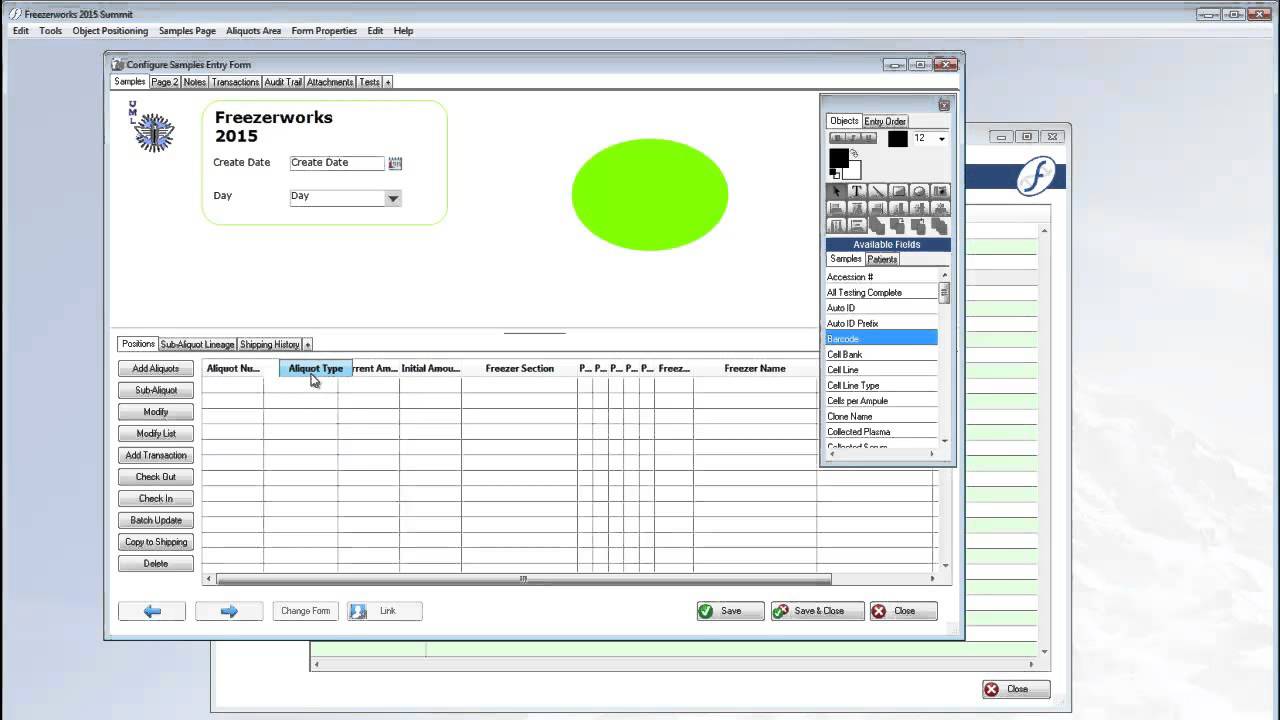Click the blue right arrow navigation button
1280x720 pixels.
tap(229, 611)
